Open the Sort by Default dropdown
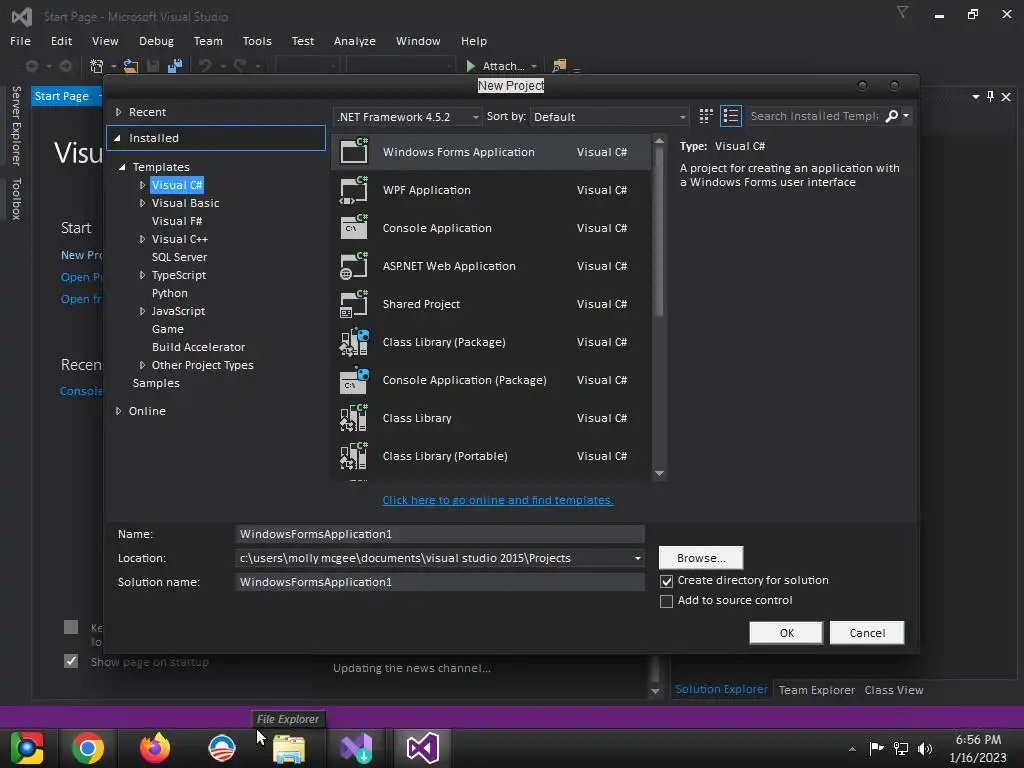 pyautogui.click(x=609, y=117)
